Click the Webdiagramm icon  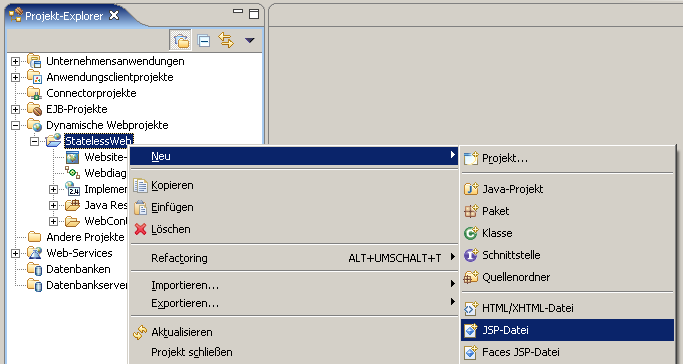click(x=72, y=172)
